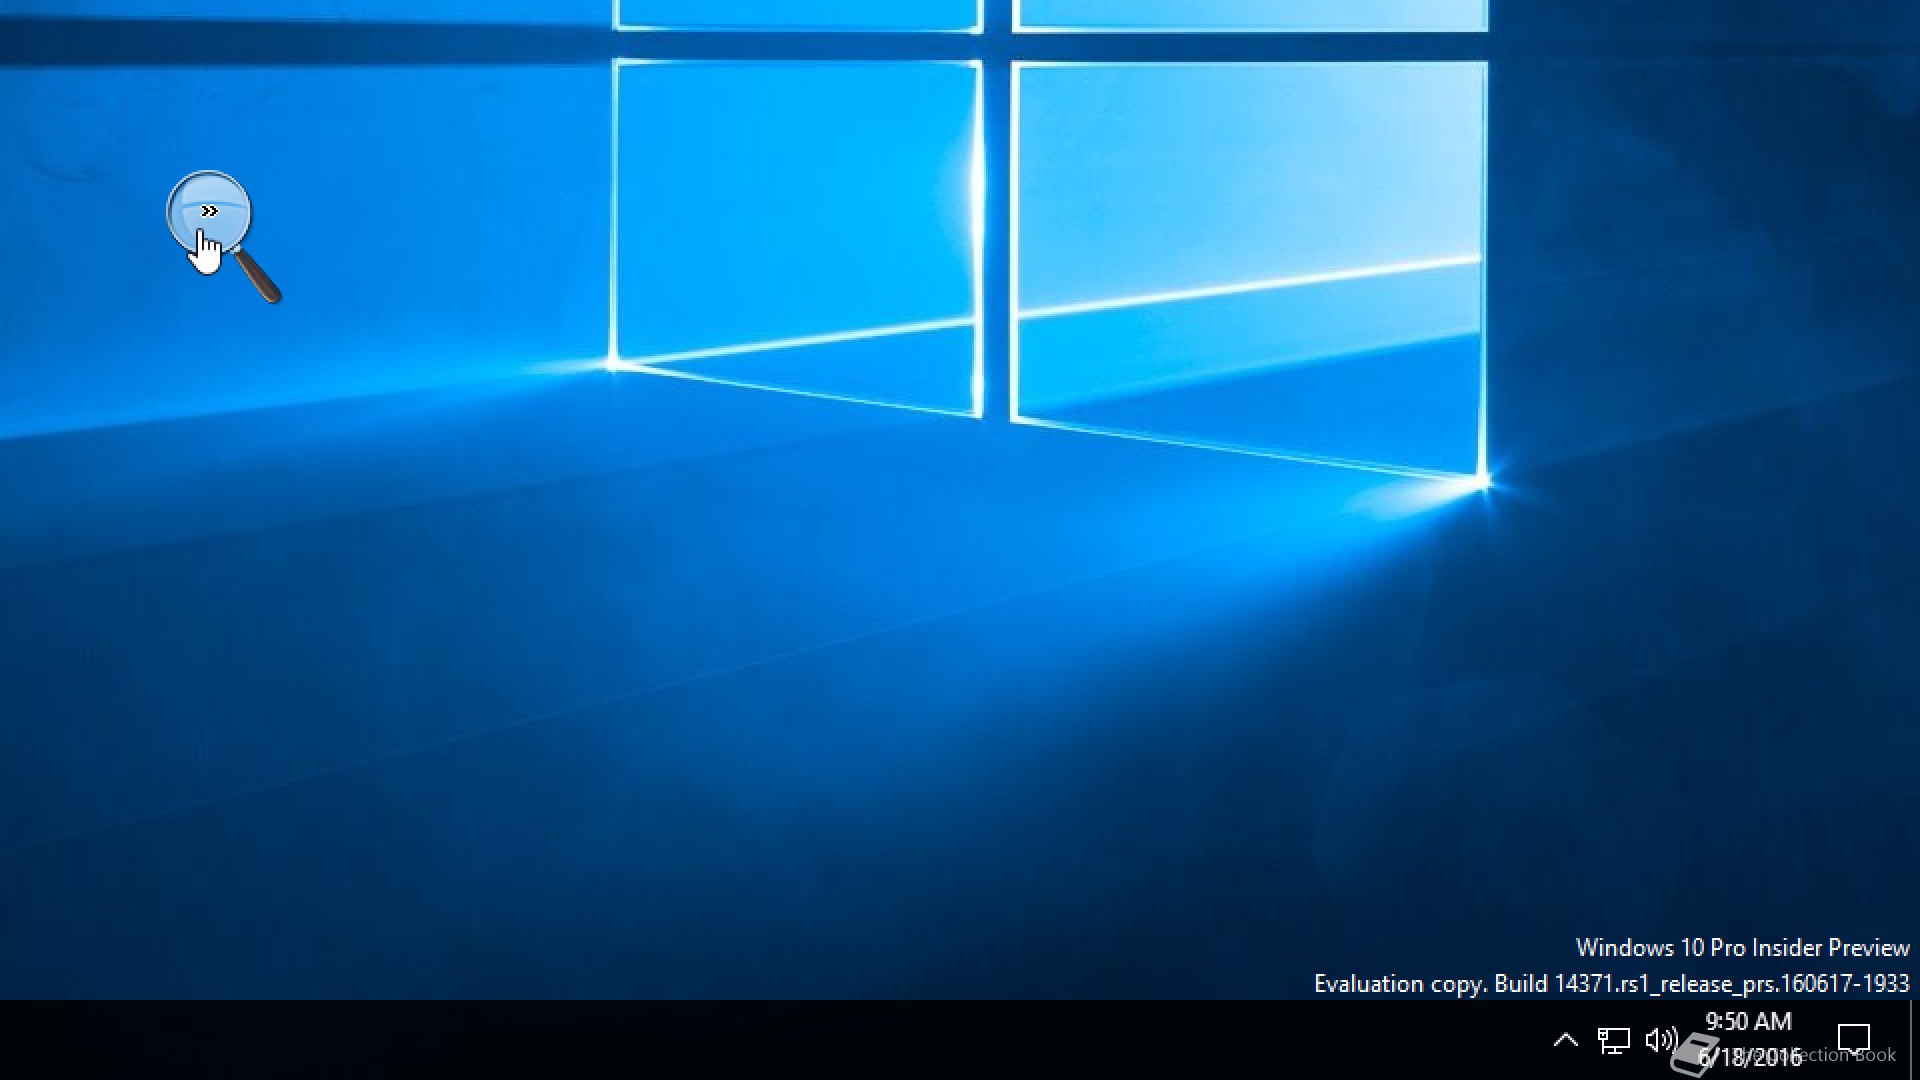Click the Show desktop sliver at taskbar end
This screenshot has height=1080, width=1920.
1914,1040
